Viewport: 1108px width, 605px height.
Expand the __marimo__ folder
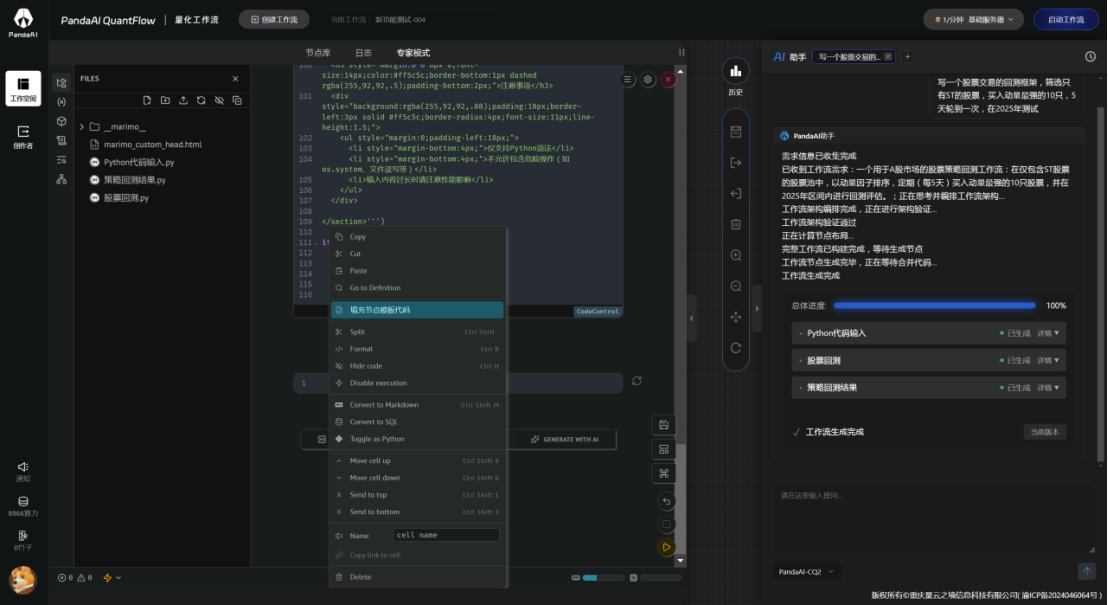(82, 127)
